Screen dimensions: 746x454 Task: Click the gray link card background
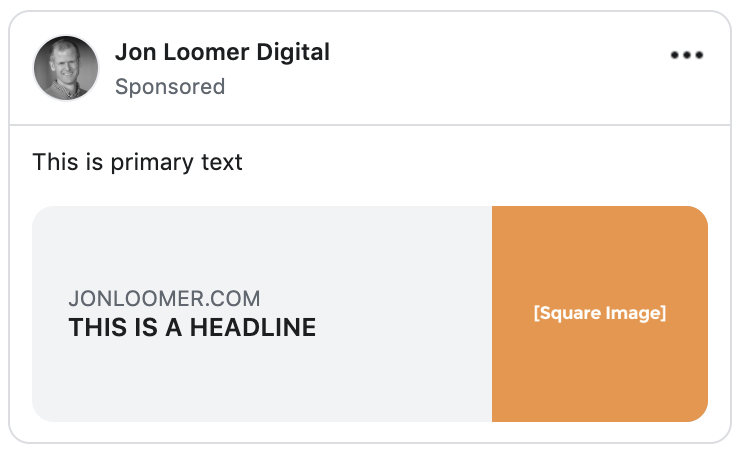tap(262, 314)
